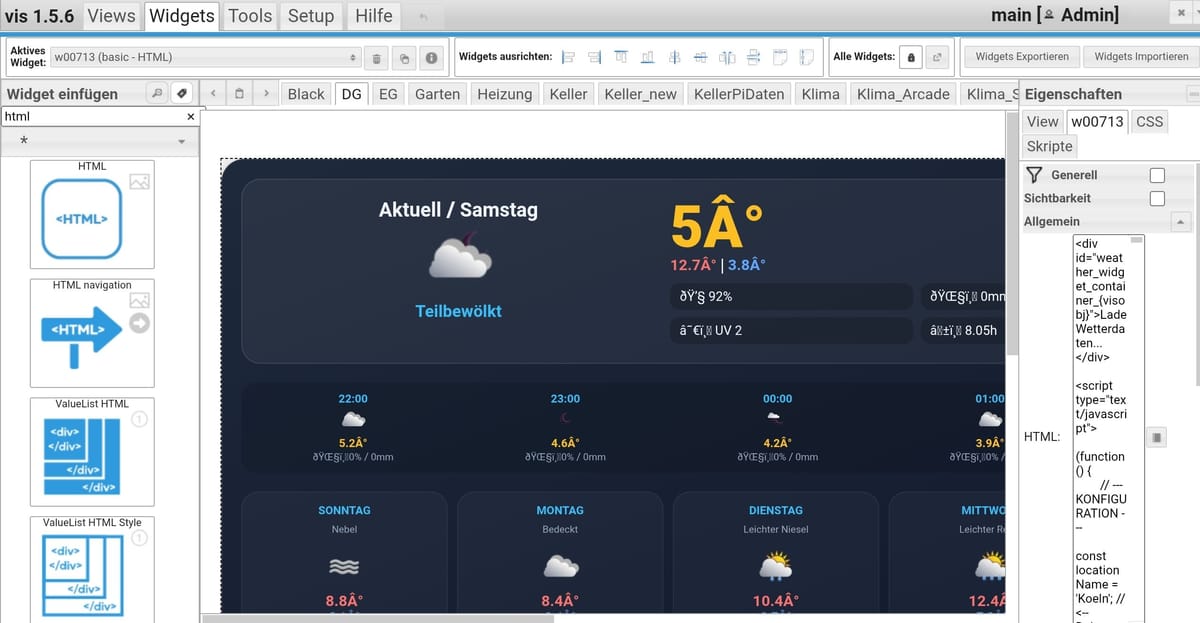The width and height of the screenshot is (1200, 623).
Task: Open the Aktives Widget dropdown
Action: [x=205, y=58]
